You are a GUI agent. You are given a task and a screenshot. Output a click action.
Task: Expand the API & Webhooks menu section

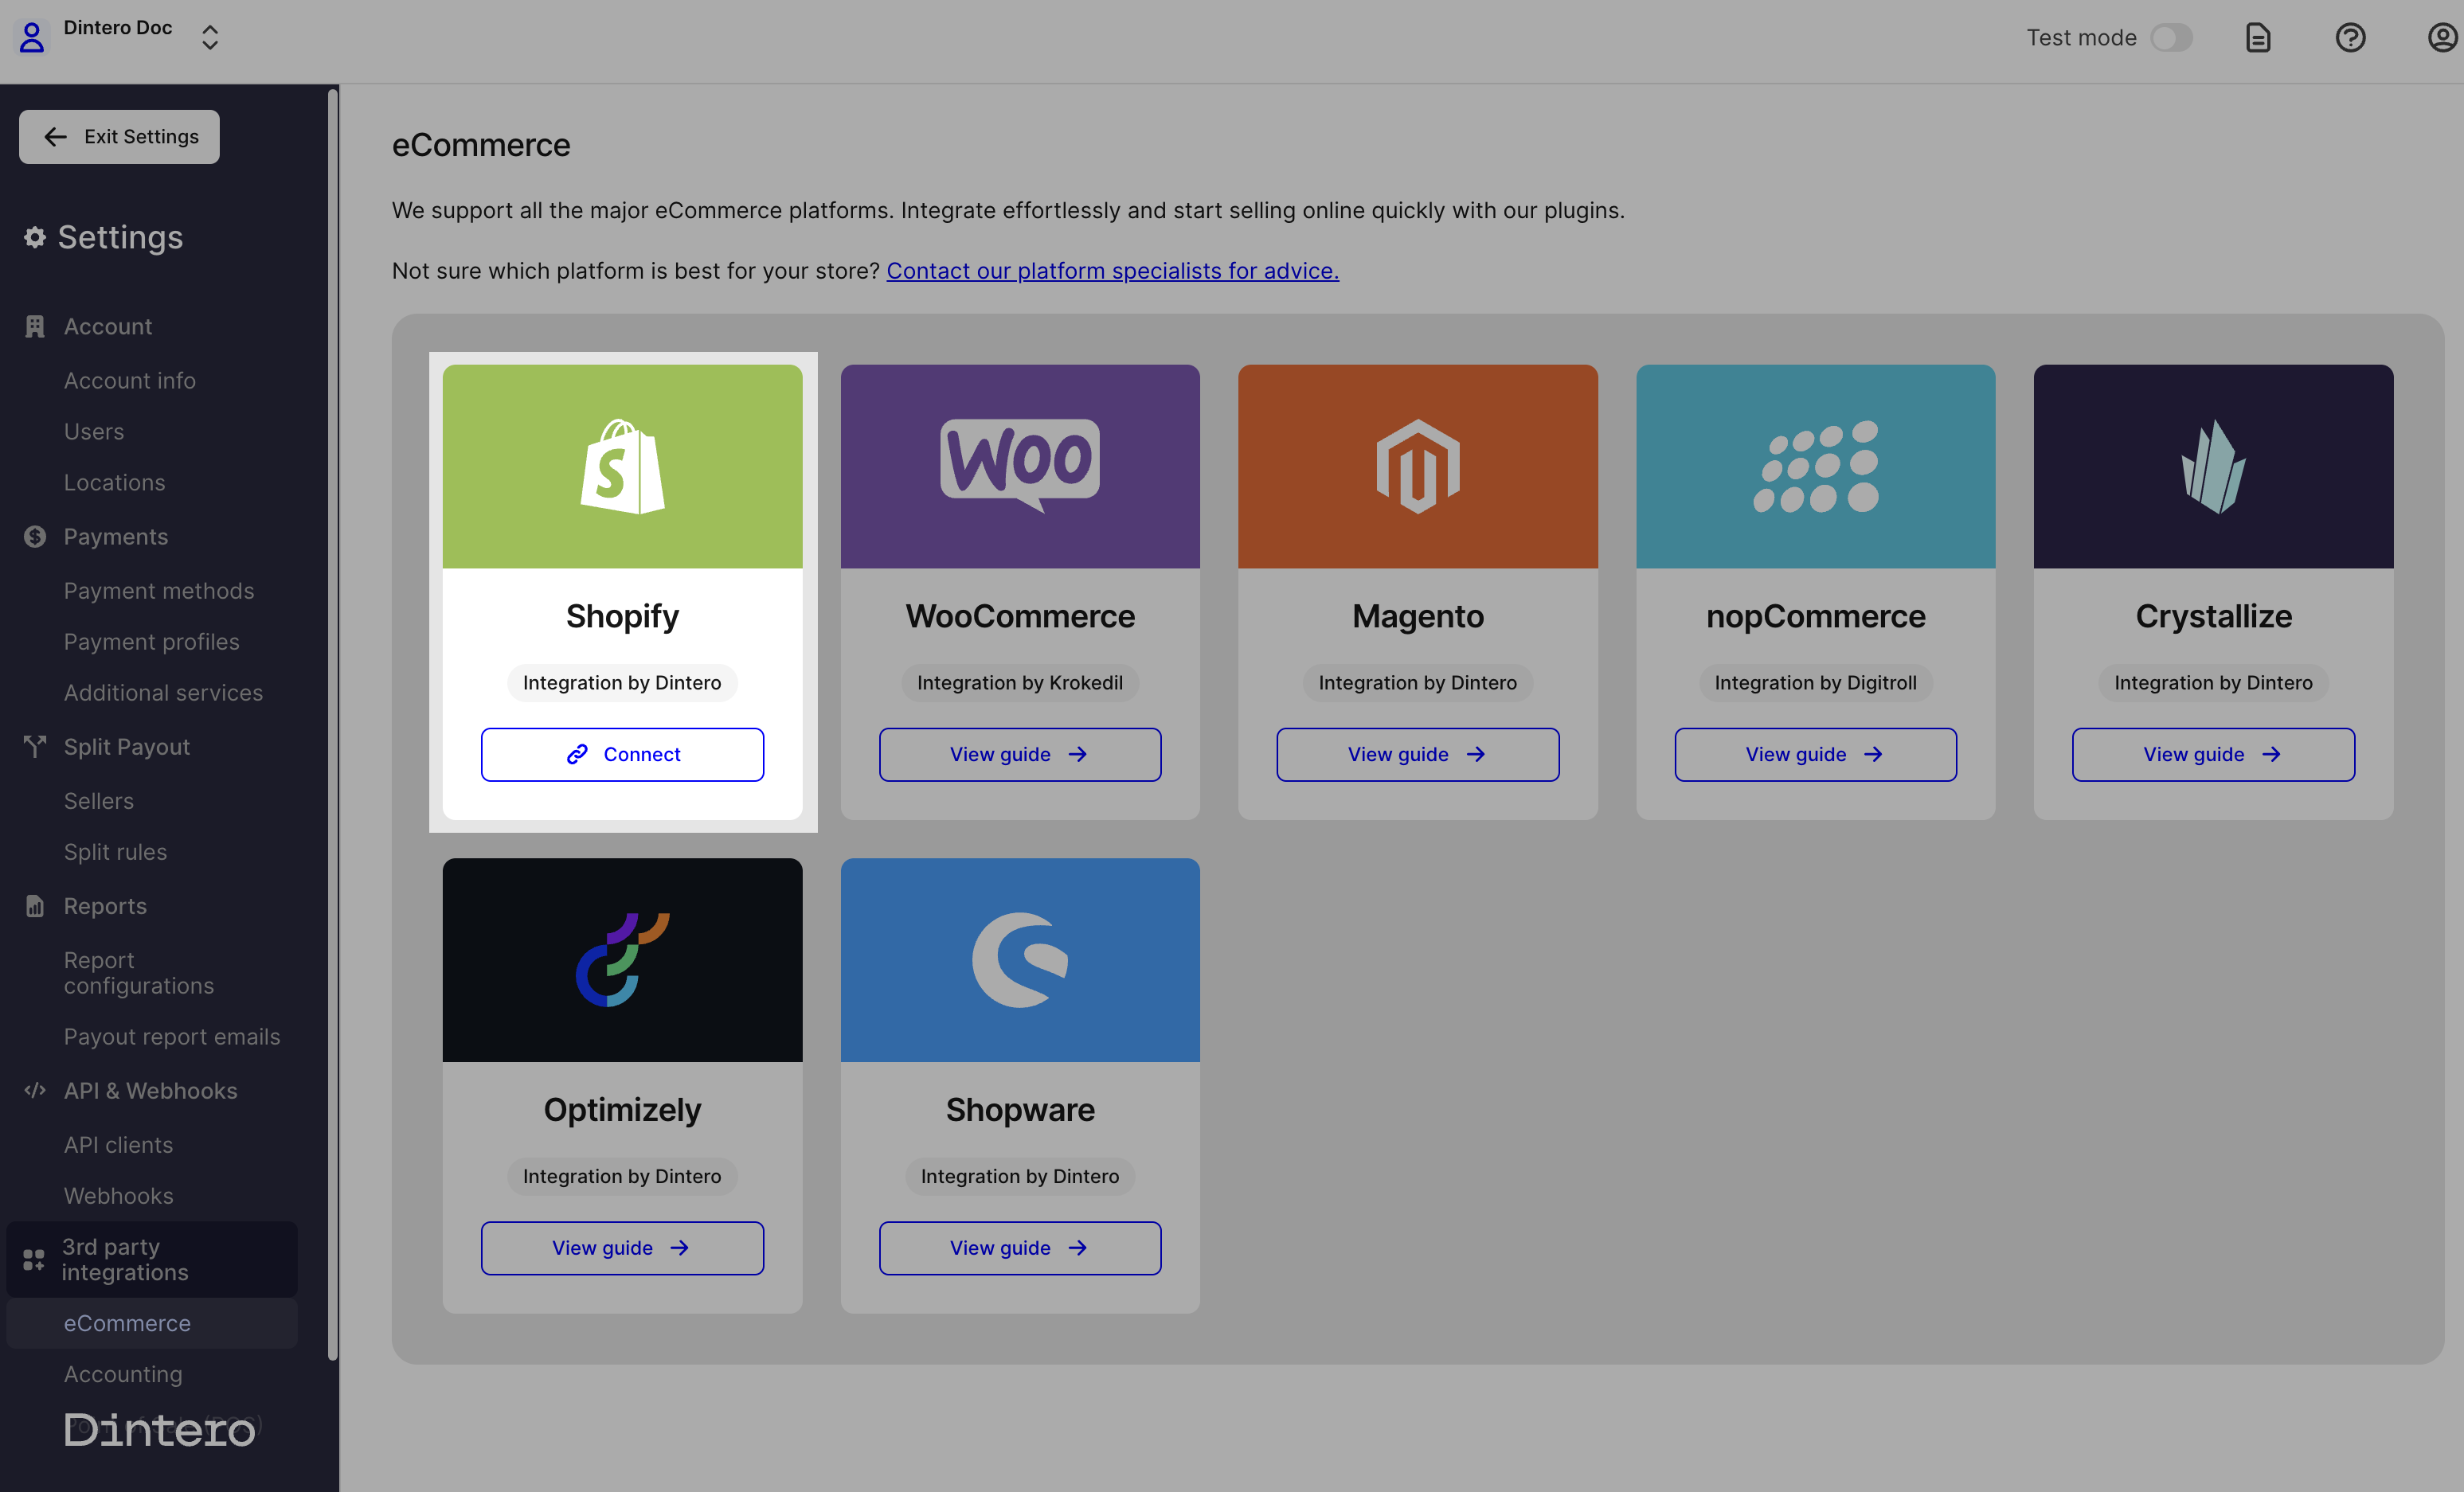click(150, 1089)
